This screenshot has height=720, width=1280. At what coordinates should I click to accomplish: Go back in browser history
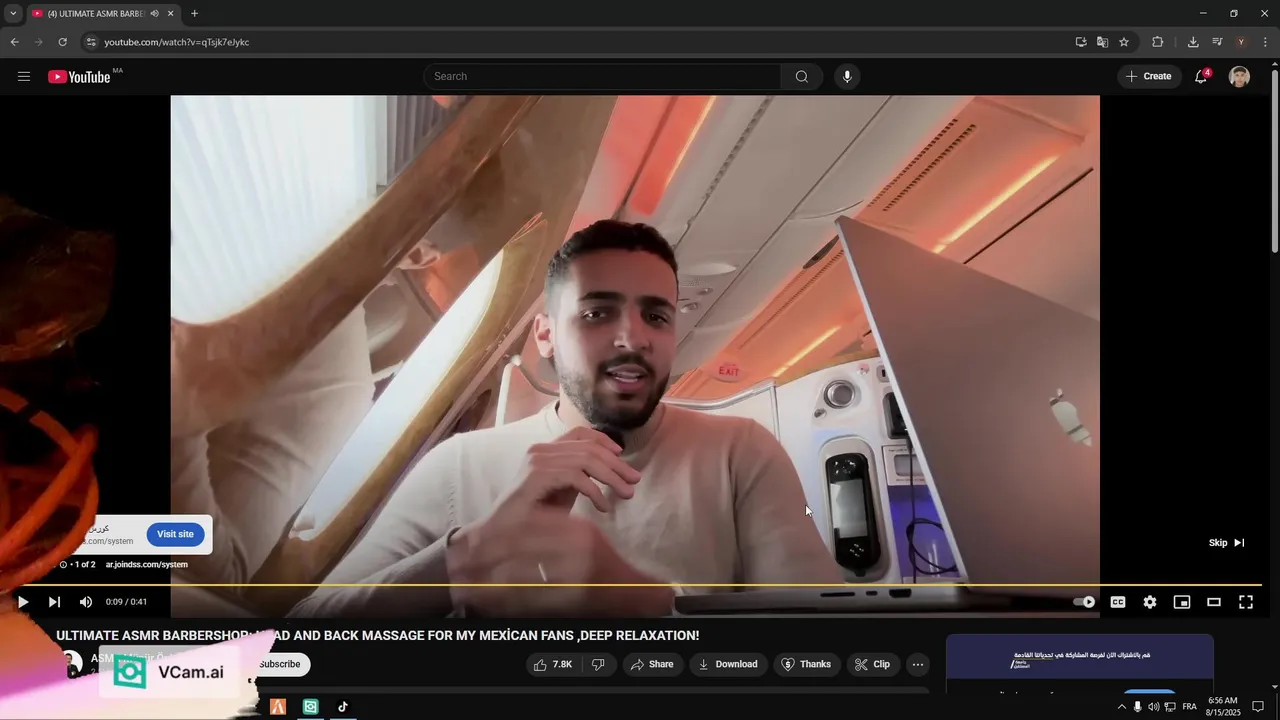pos(14,42)
